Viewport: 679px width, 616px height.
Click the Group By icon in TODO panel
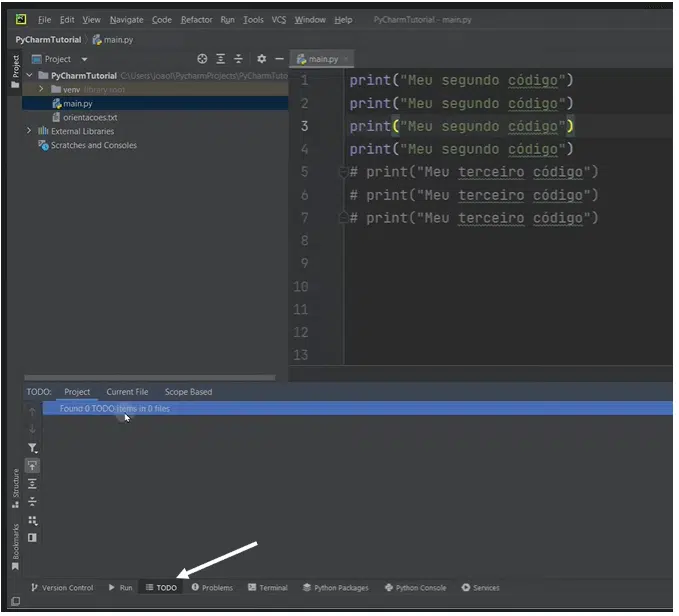pyautogui.click(x=32, y=520)
